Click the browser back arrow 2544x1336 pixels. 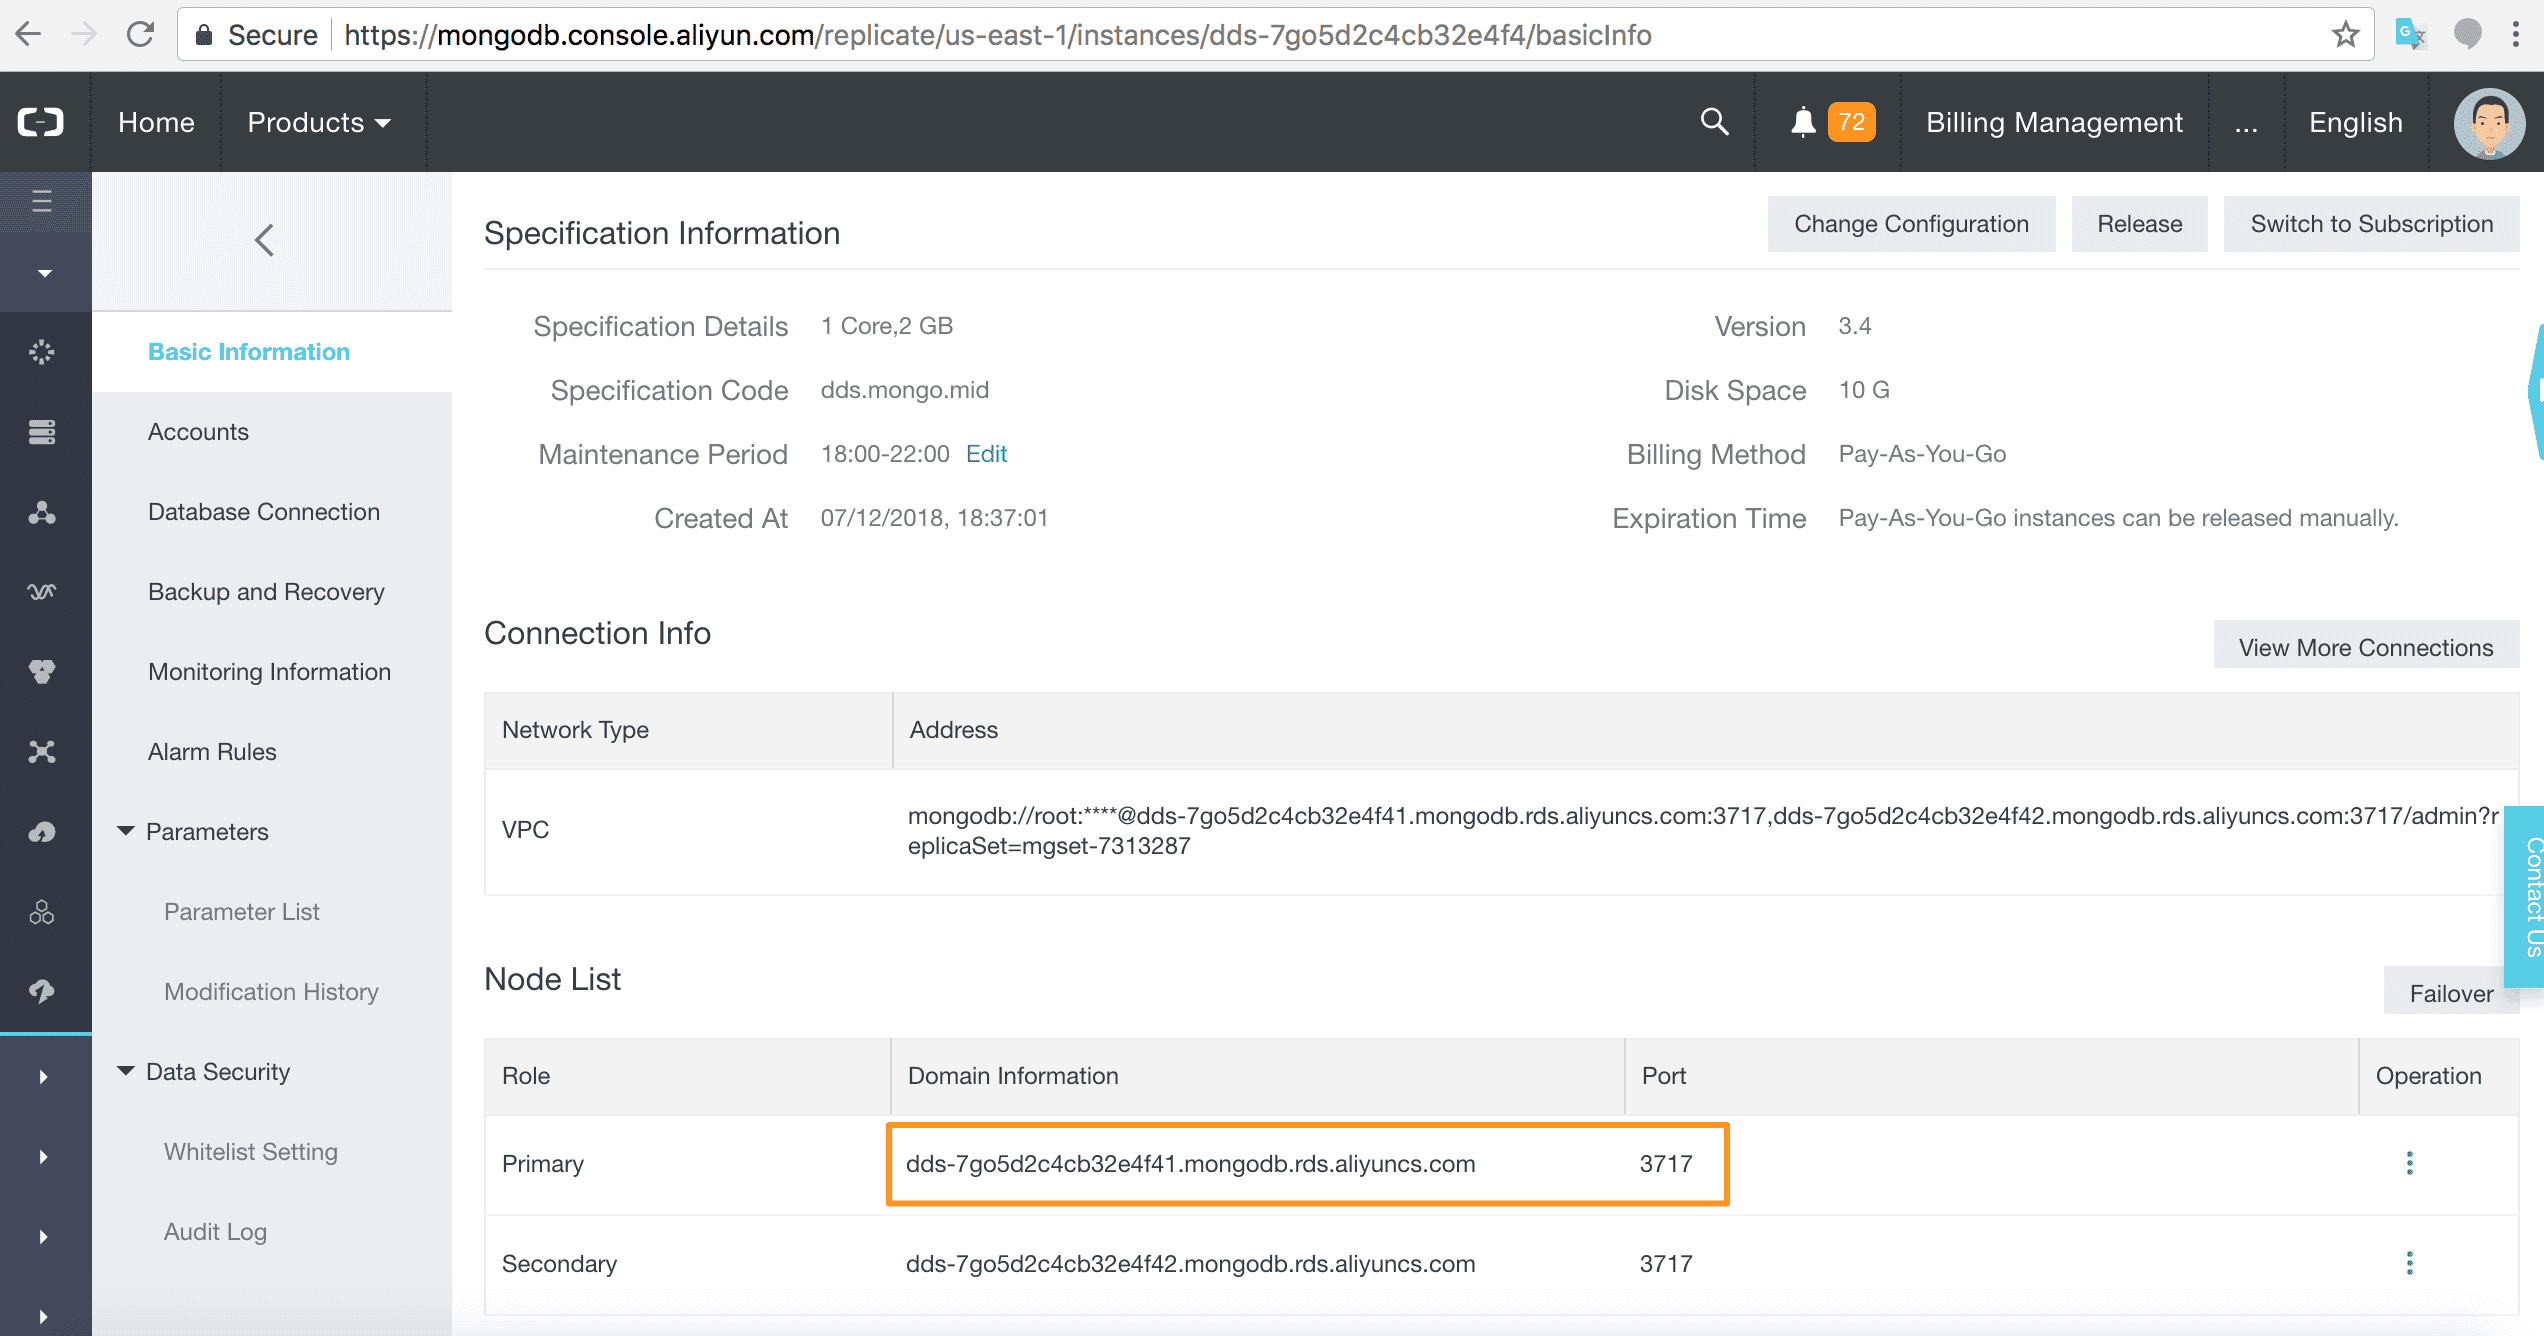29,35
